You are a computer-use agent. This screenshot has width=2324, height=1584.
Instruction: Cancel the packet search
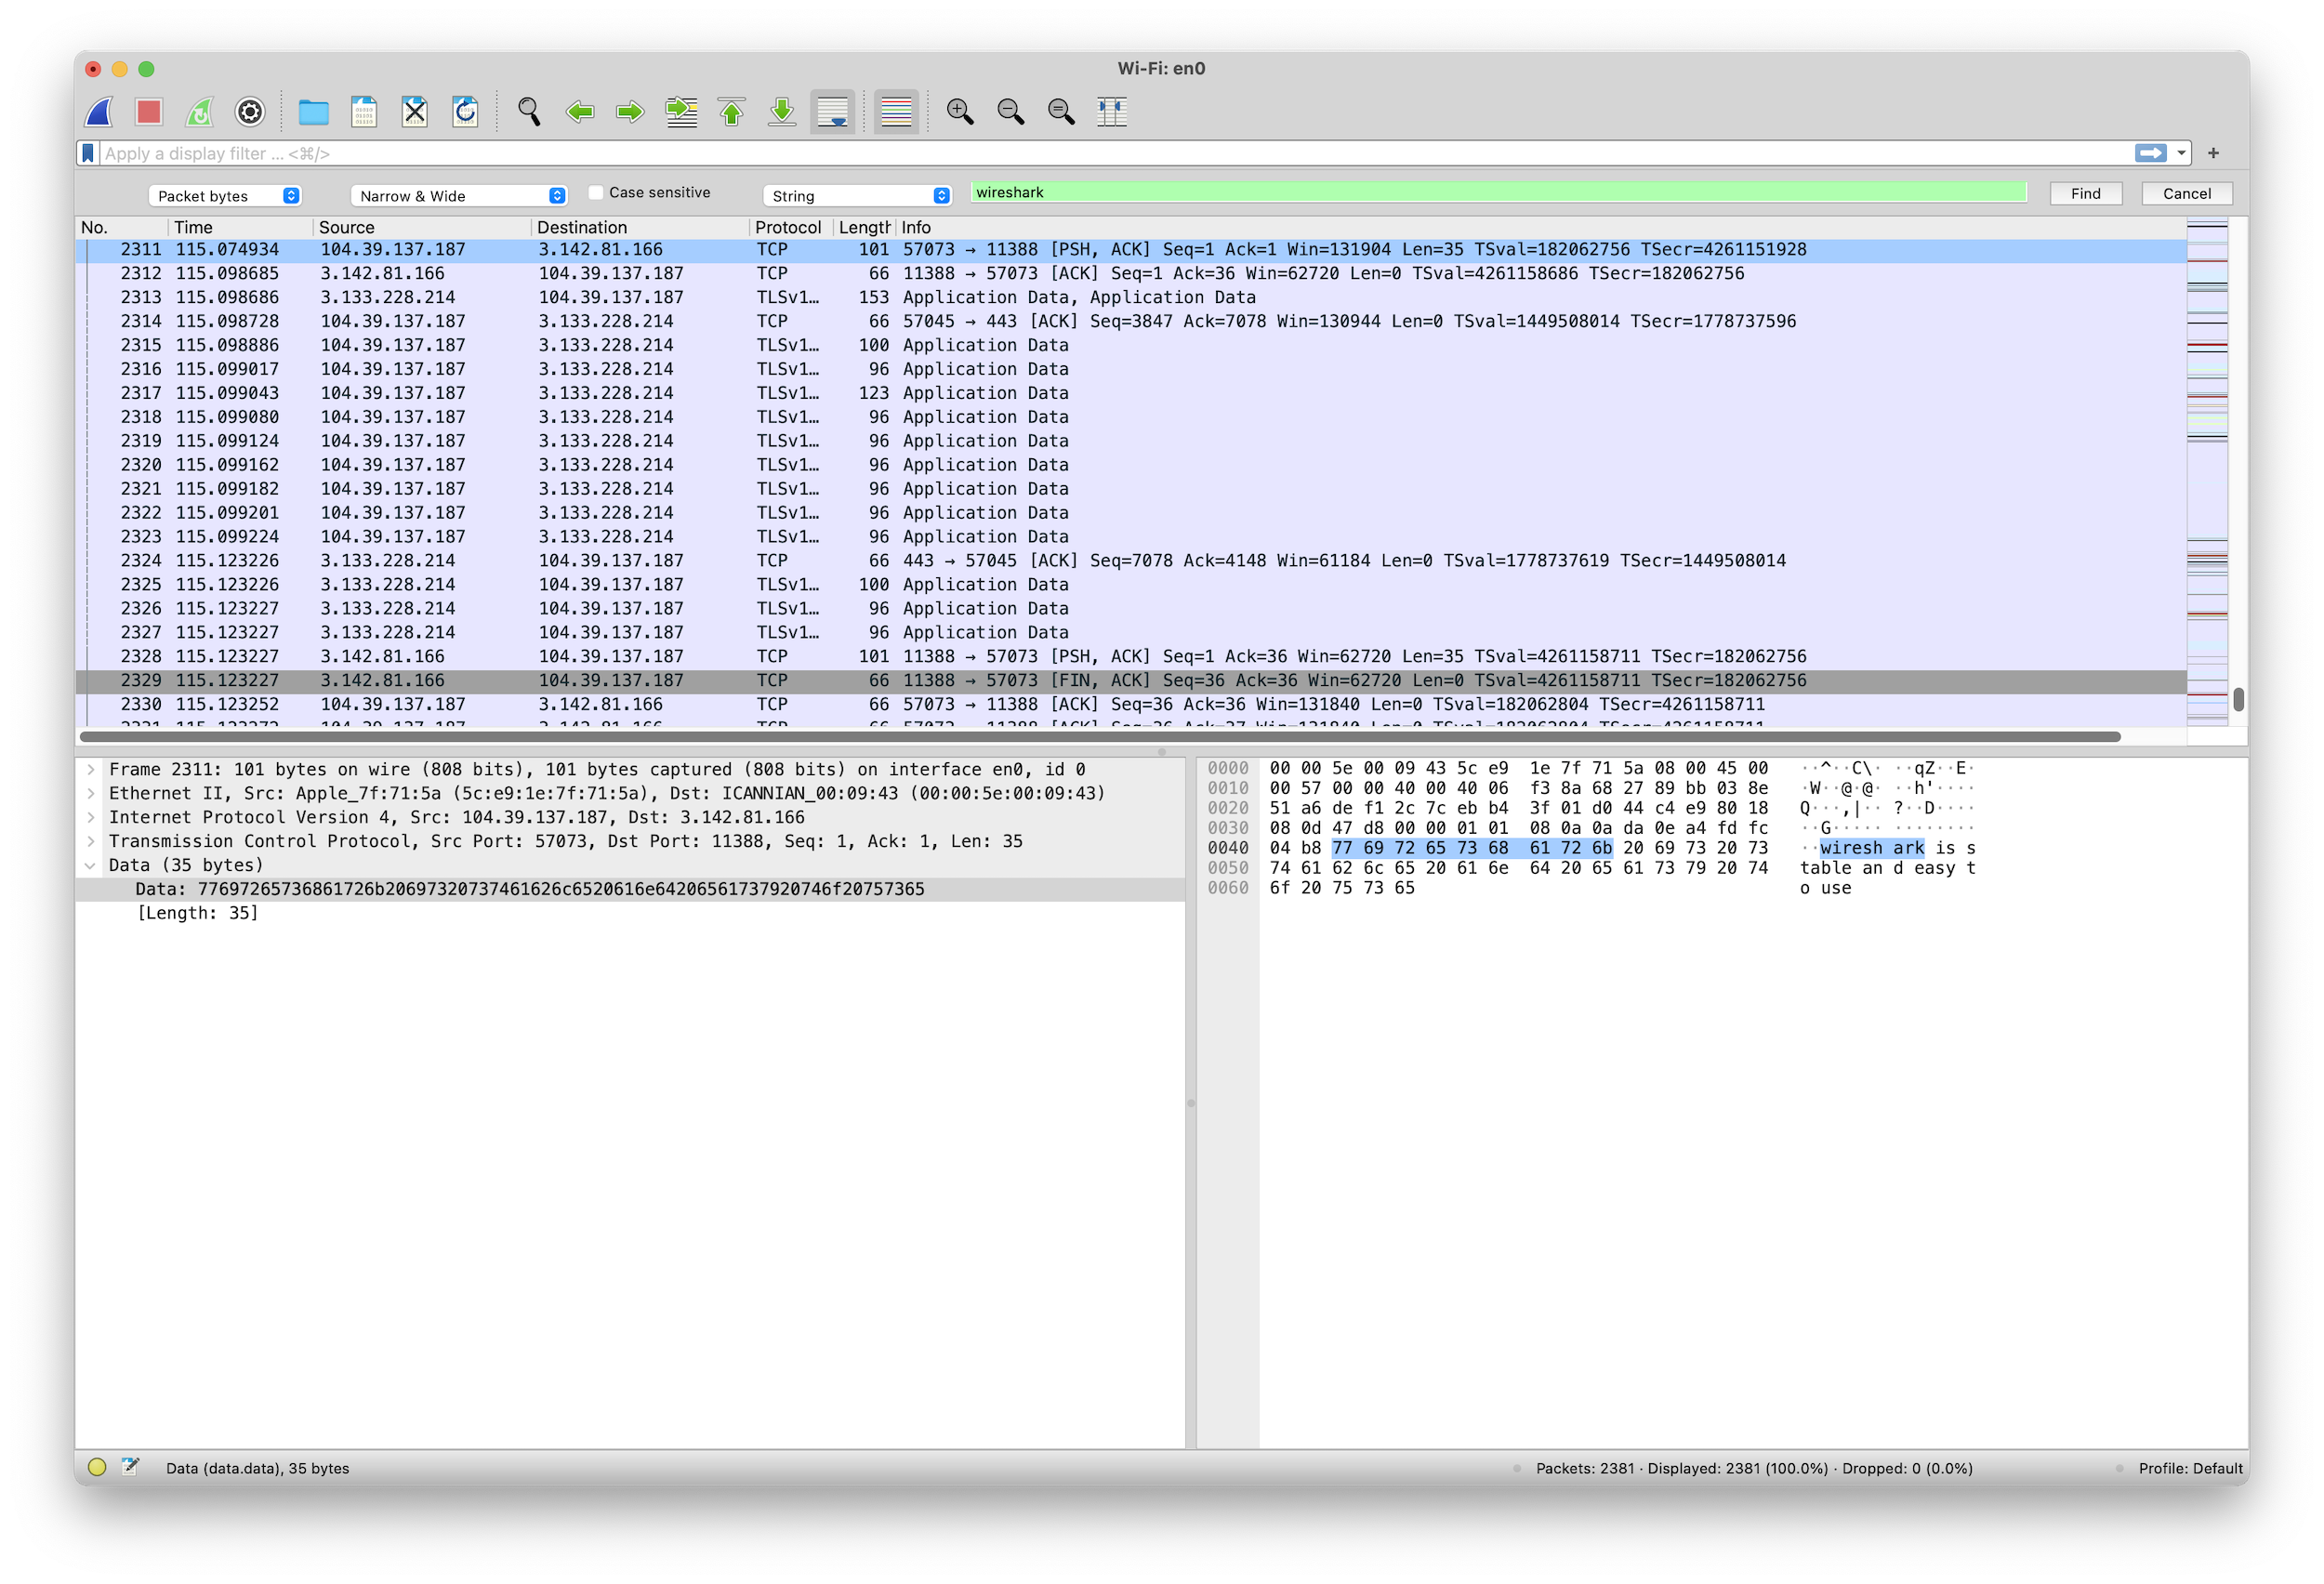click(2186, 194)
